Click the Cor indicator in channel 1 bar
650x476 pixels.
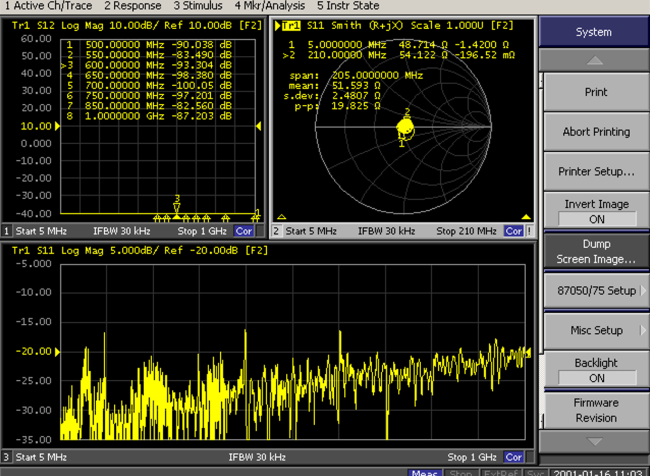click(x=244, y=231)
